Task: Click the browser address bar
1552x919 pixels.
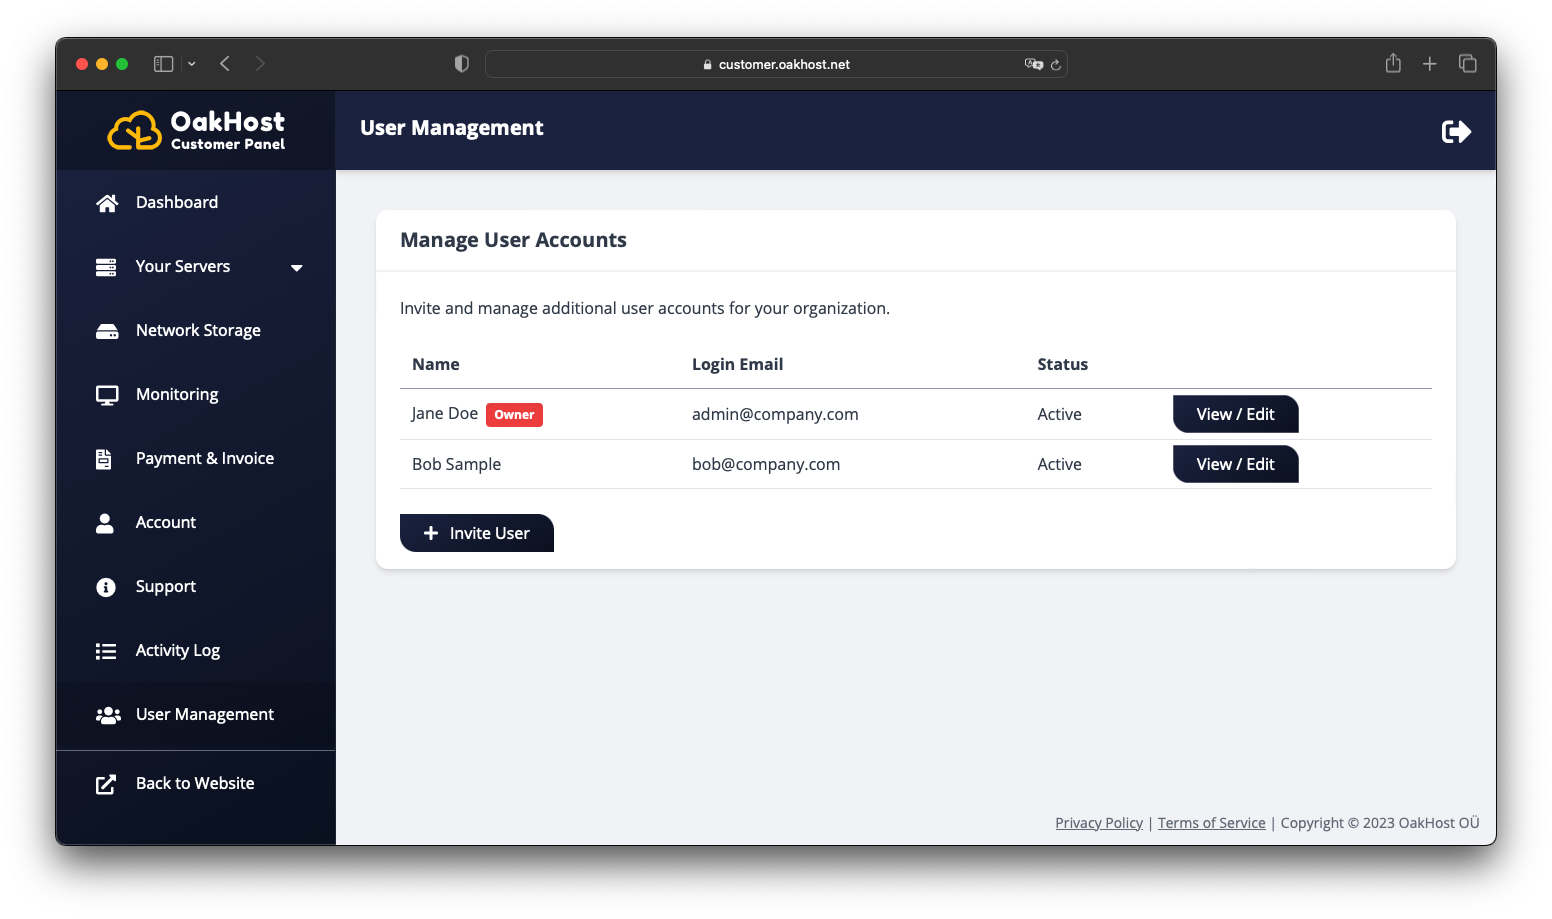Action: click(x=775, y=63)
